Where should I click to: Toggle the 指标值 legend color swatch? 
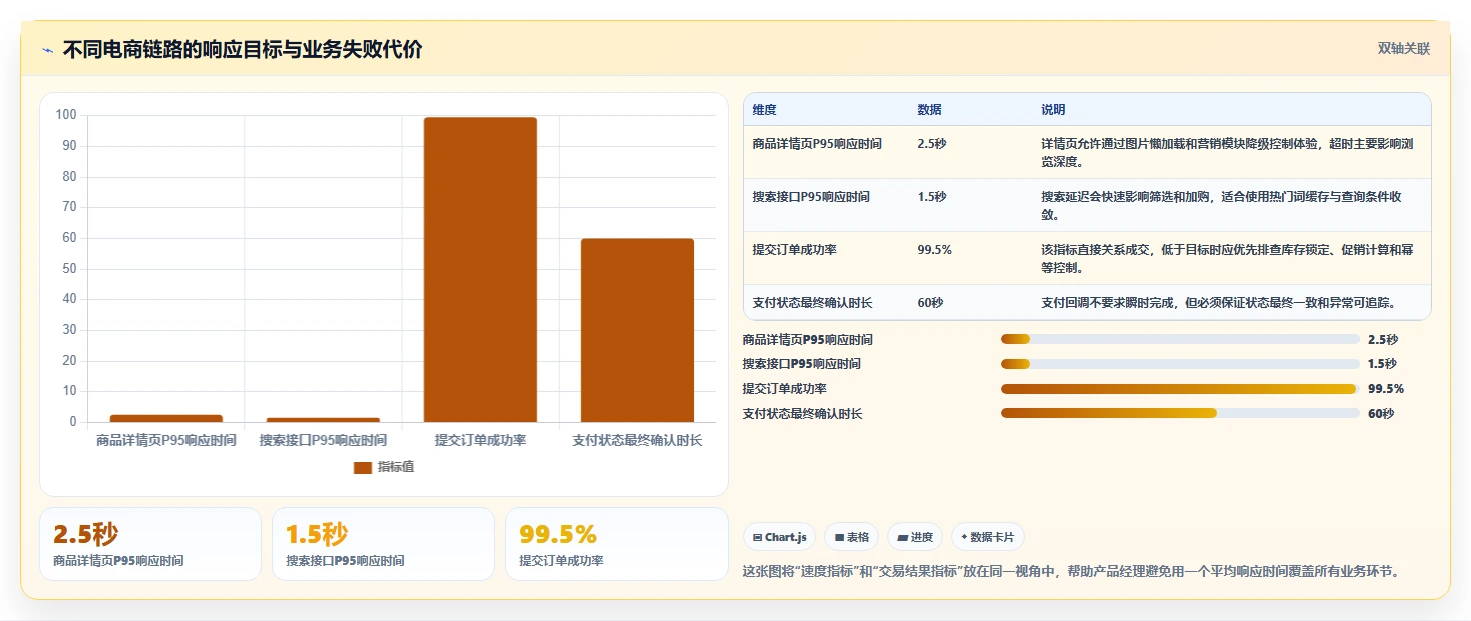click(363, 467)
